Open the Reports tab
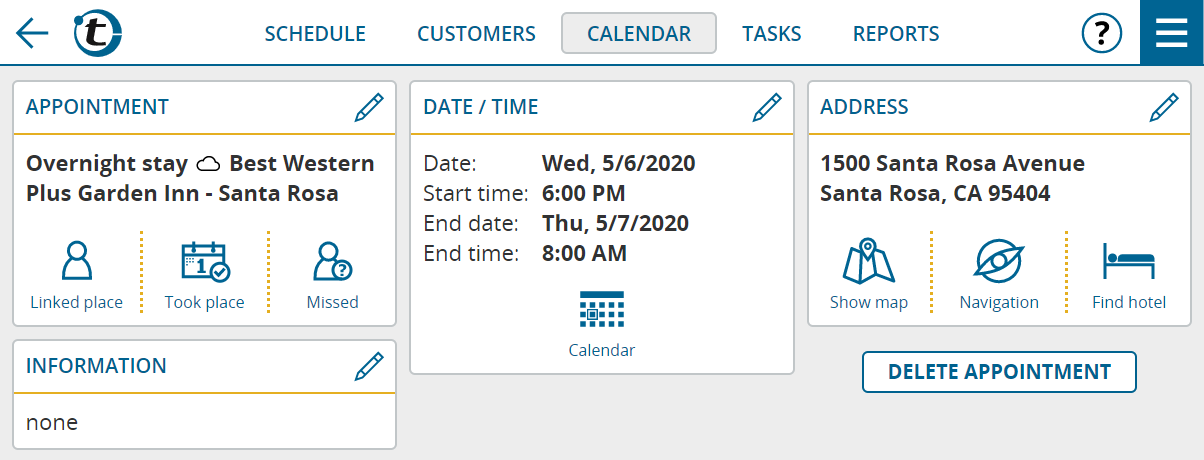Image resolution: width=1204 pixels, height=460 pixels. [896, 33]
